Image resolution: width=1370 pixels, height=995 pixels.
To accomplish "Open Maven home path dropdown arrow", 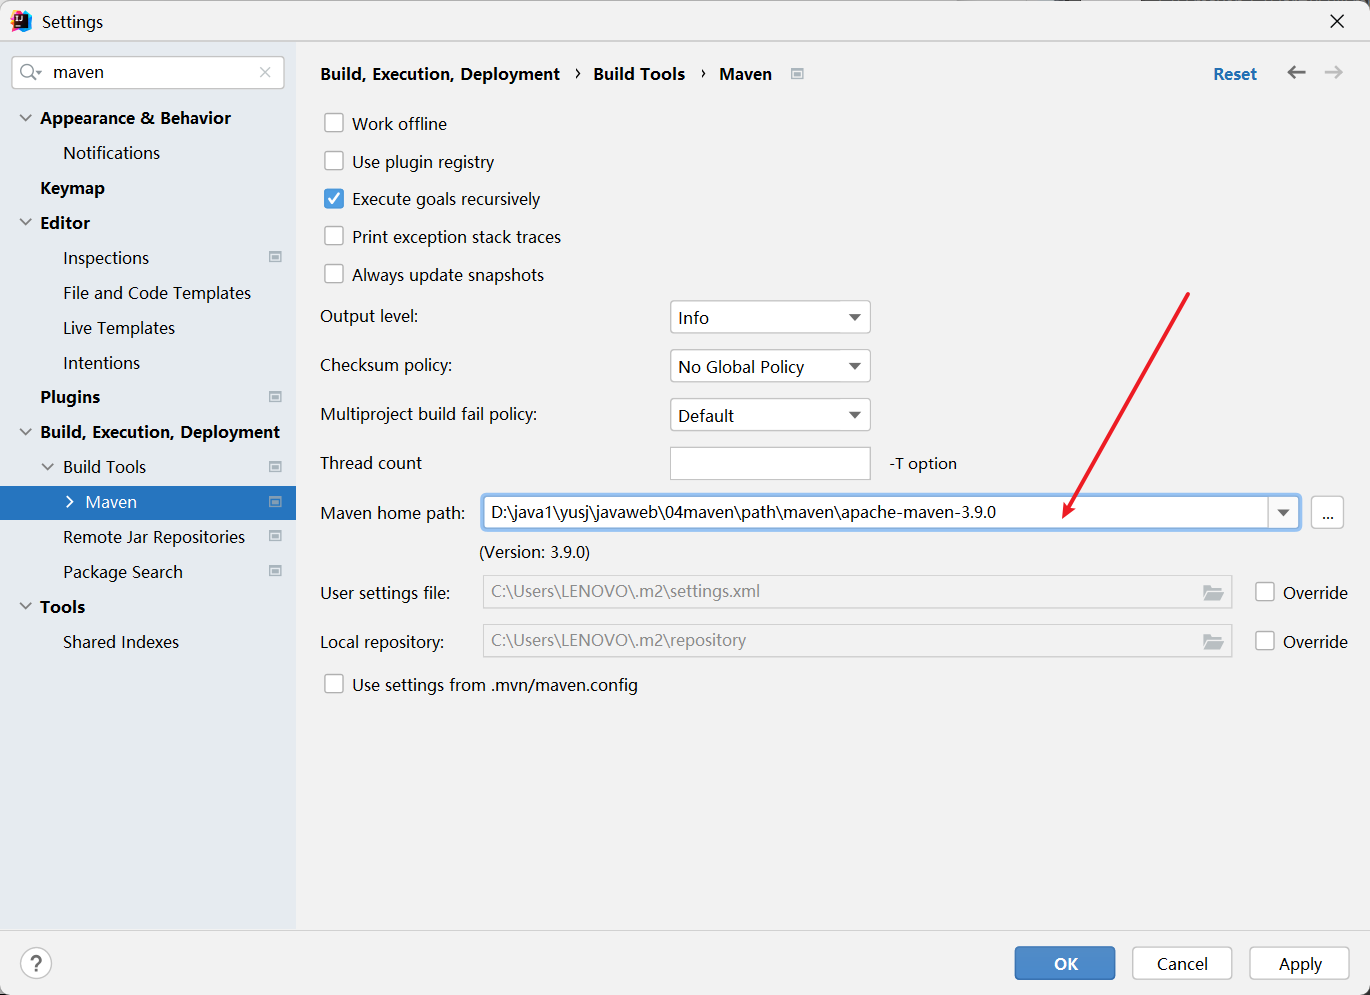I will 1283,512.
